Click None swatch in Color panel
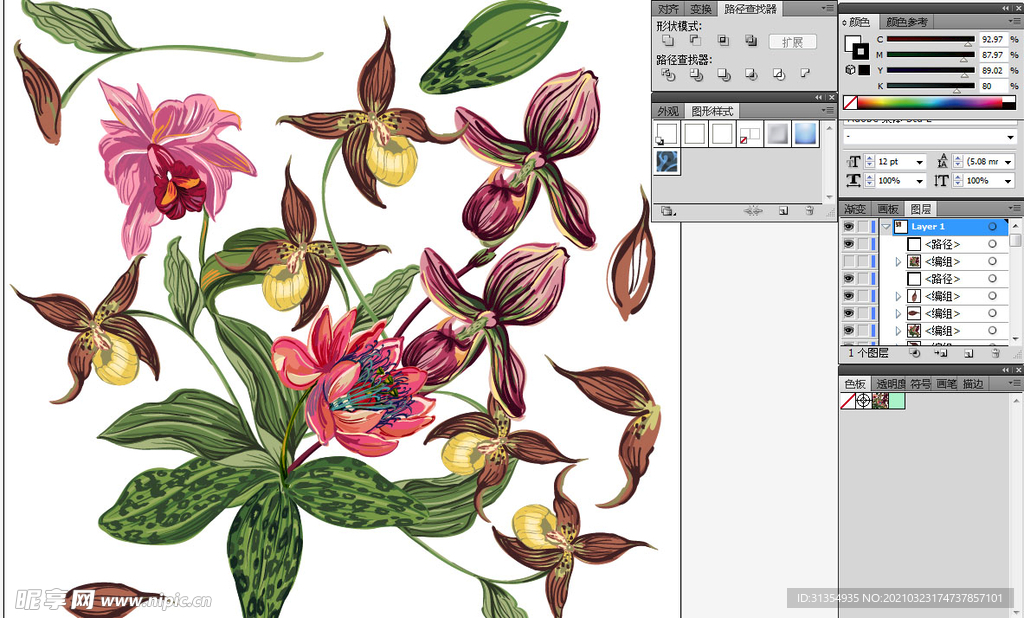 [850, 103]
